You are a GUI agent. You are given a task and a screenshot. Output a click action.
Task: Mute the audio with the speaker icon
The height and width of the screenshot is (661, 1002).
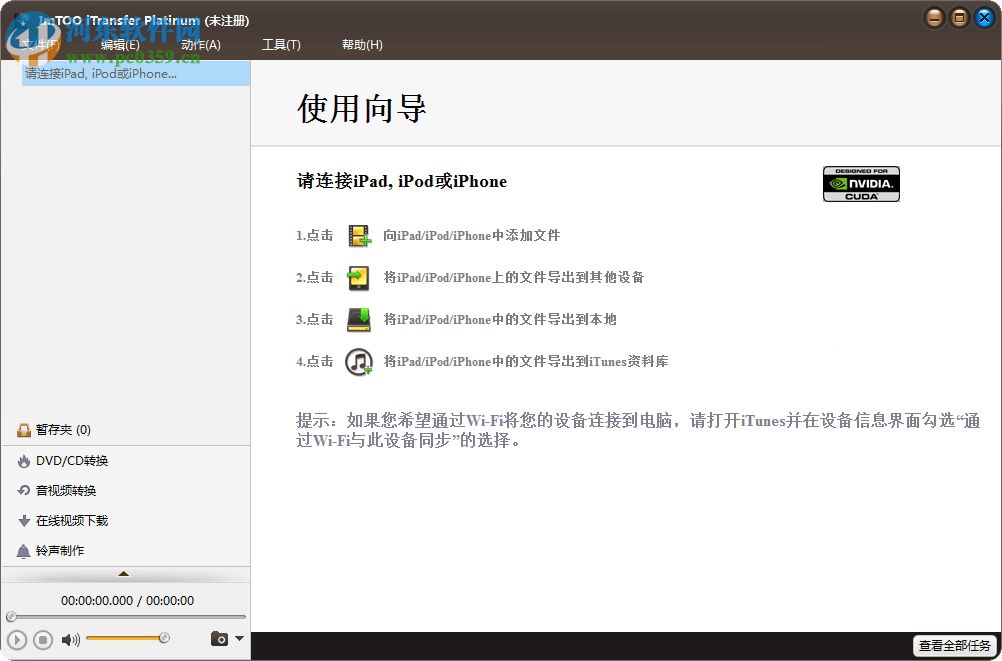(69, 638)
